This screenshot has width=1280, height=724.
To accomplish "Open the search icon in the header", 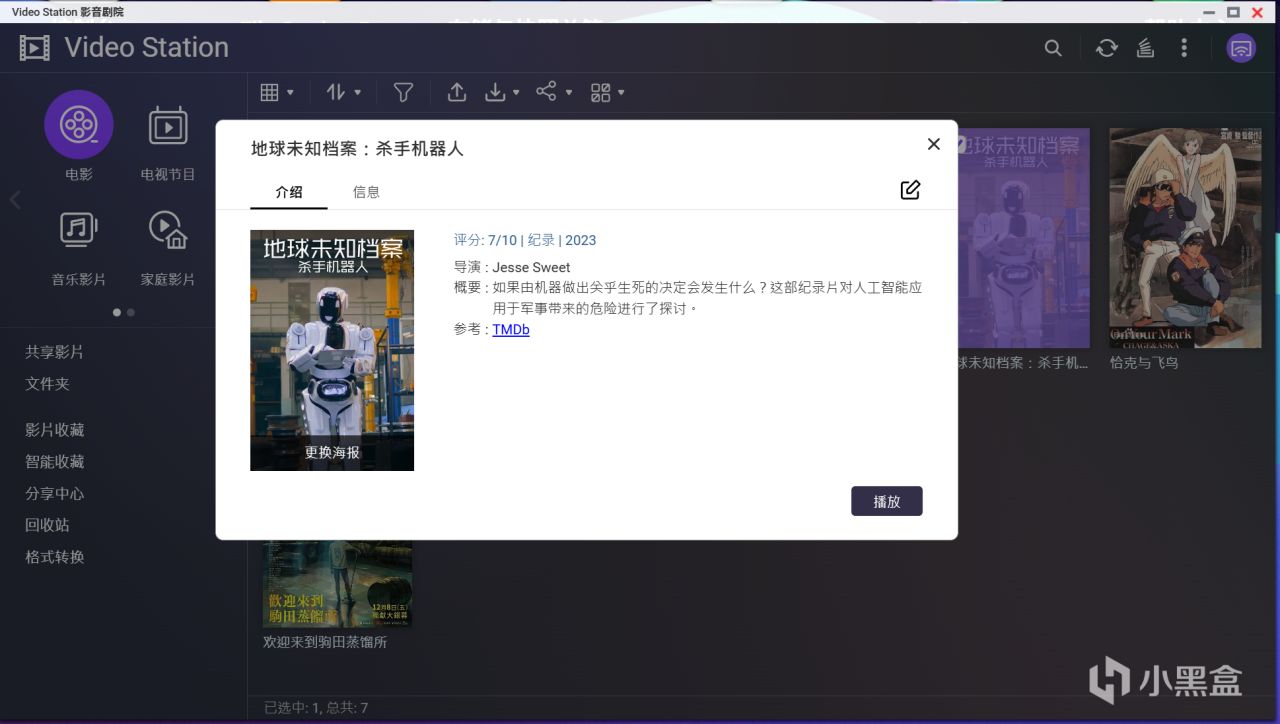I will pos(1053,48).
